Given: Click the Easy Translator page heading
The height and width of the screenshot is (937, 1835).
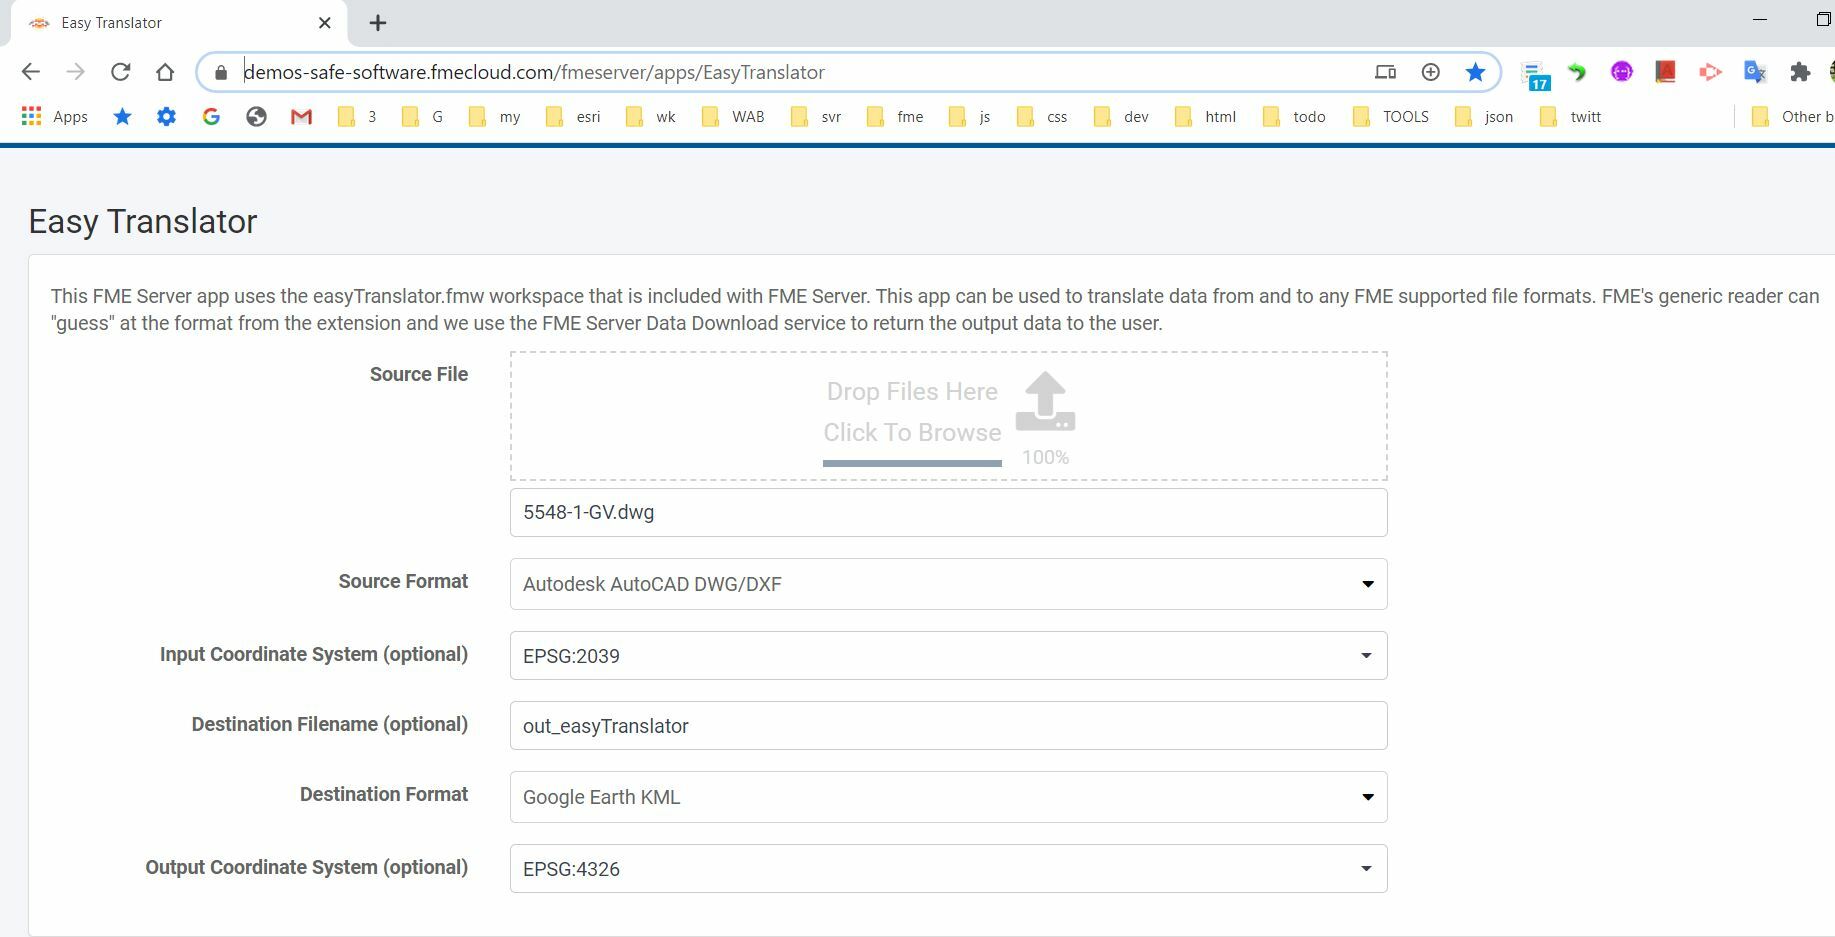Looking at the screenshot, I should point(143,221).
